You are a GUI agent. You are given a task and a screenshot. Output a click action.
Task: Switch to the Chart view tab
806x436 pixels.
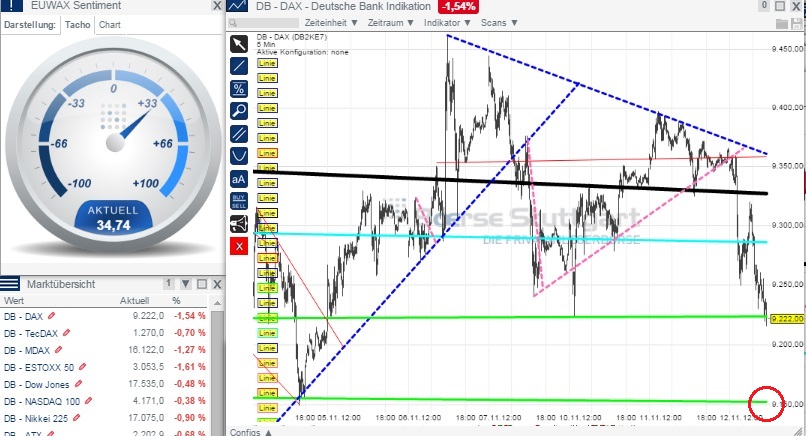click(109, 25)
